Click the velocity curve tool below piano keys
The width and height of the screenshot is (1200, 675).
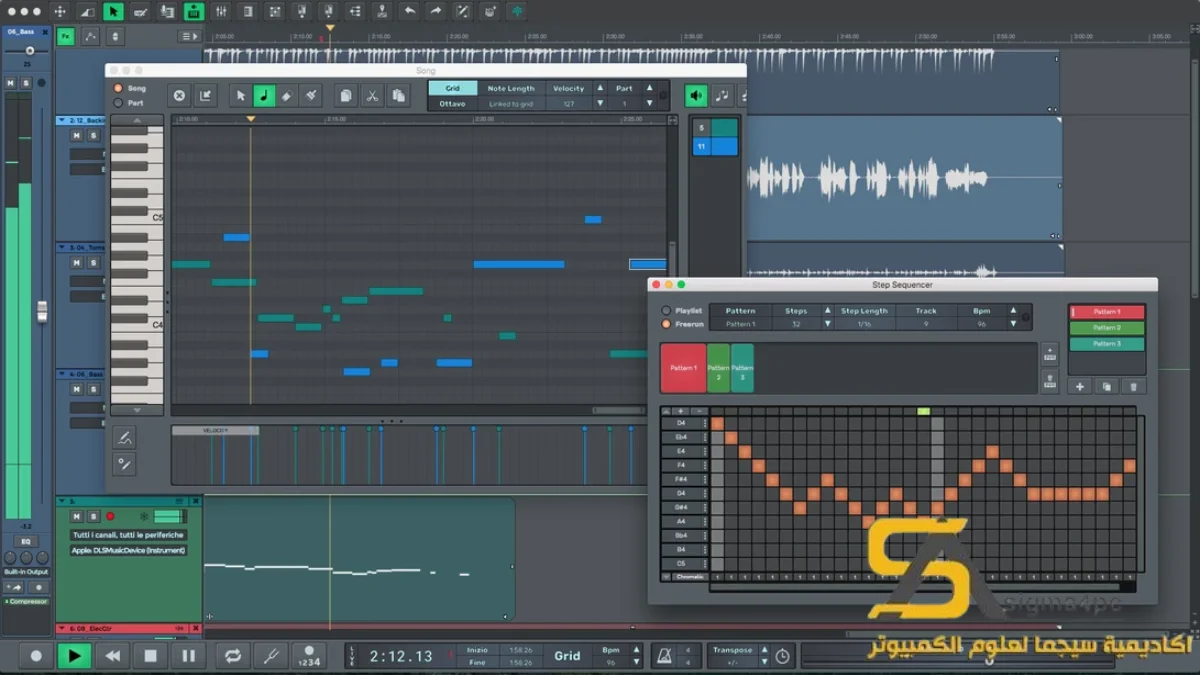[124, 437]
